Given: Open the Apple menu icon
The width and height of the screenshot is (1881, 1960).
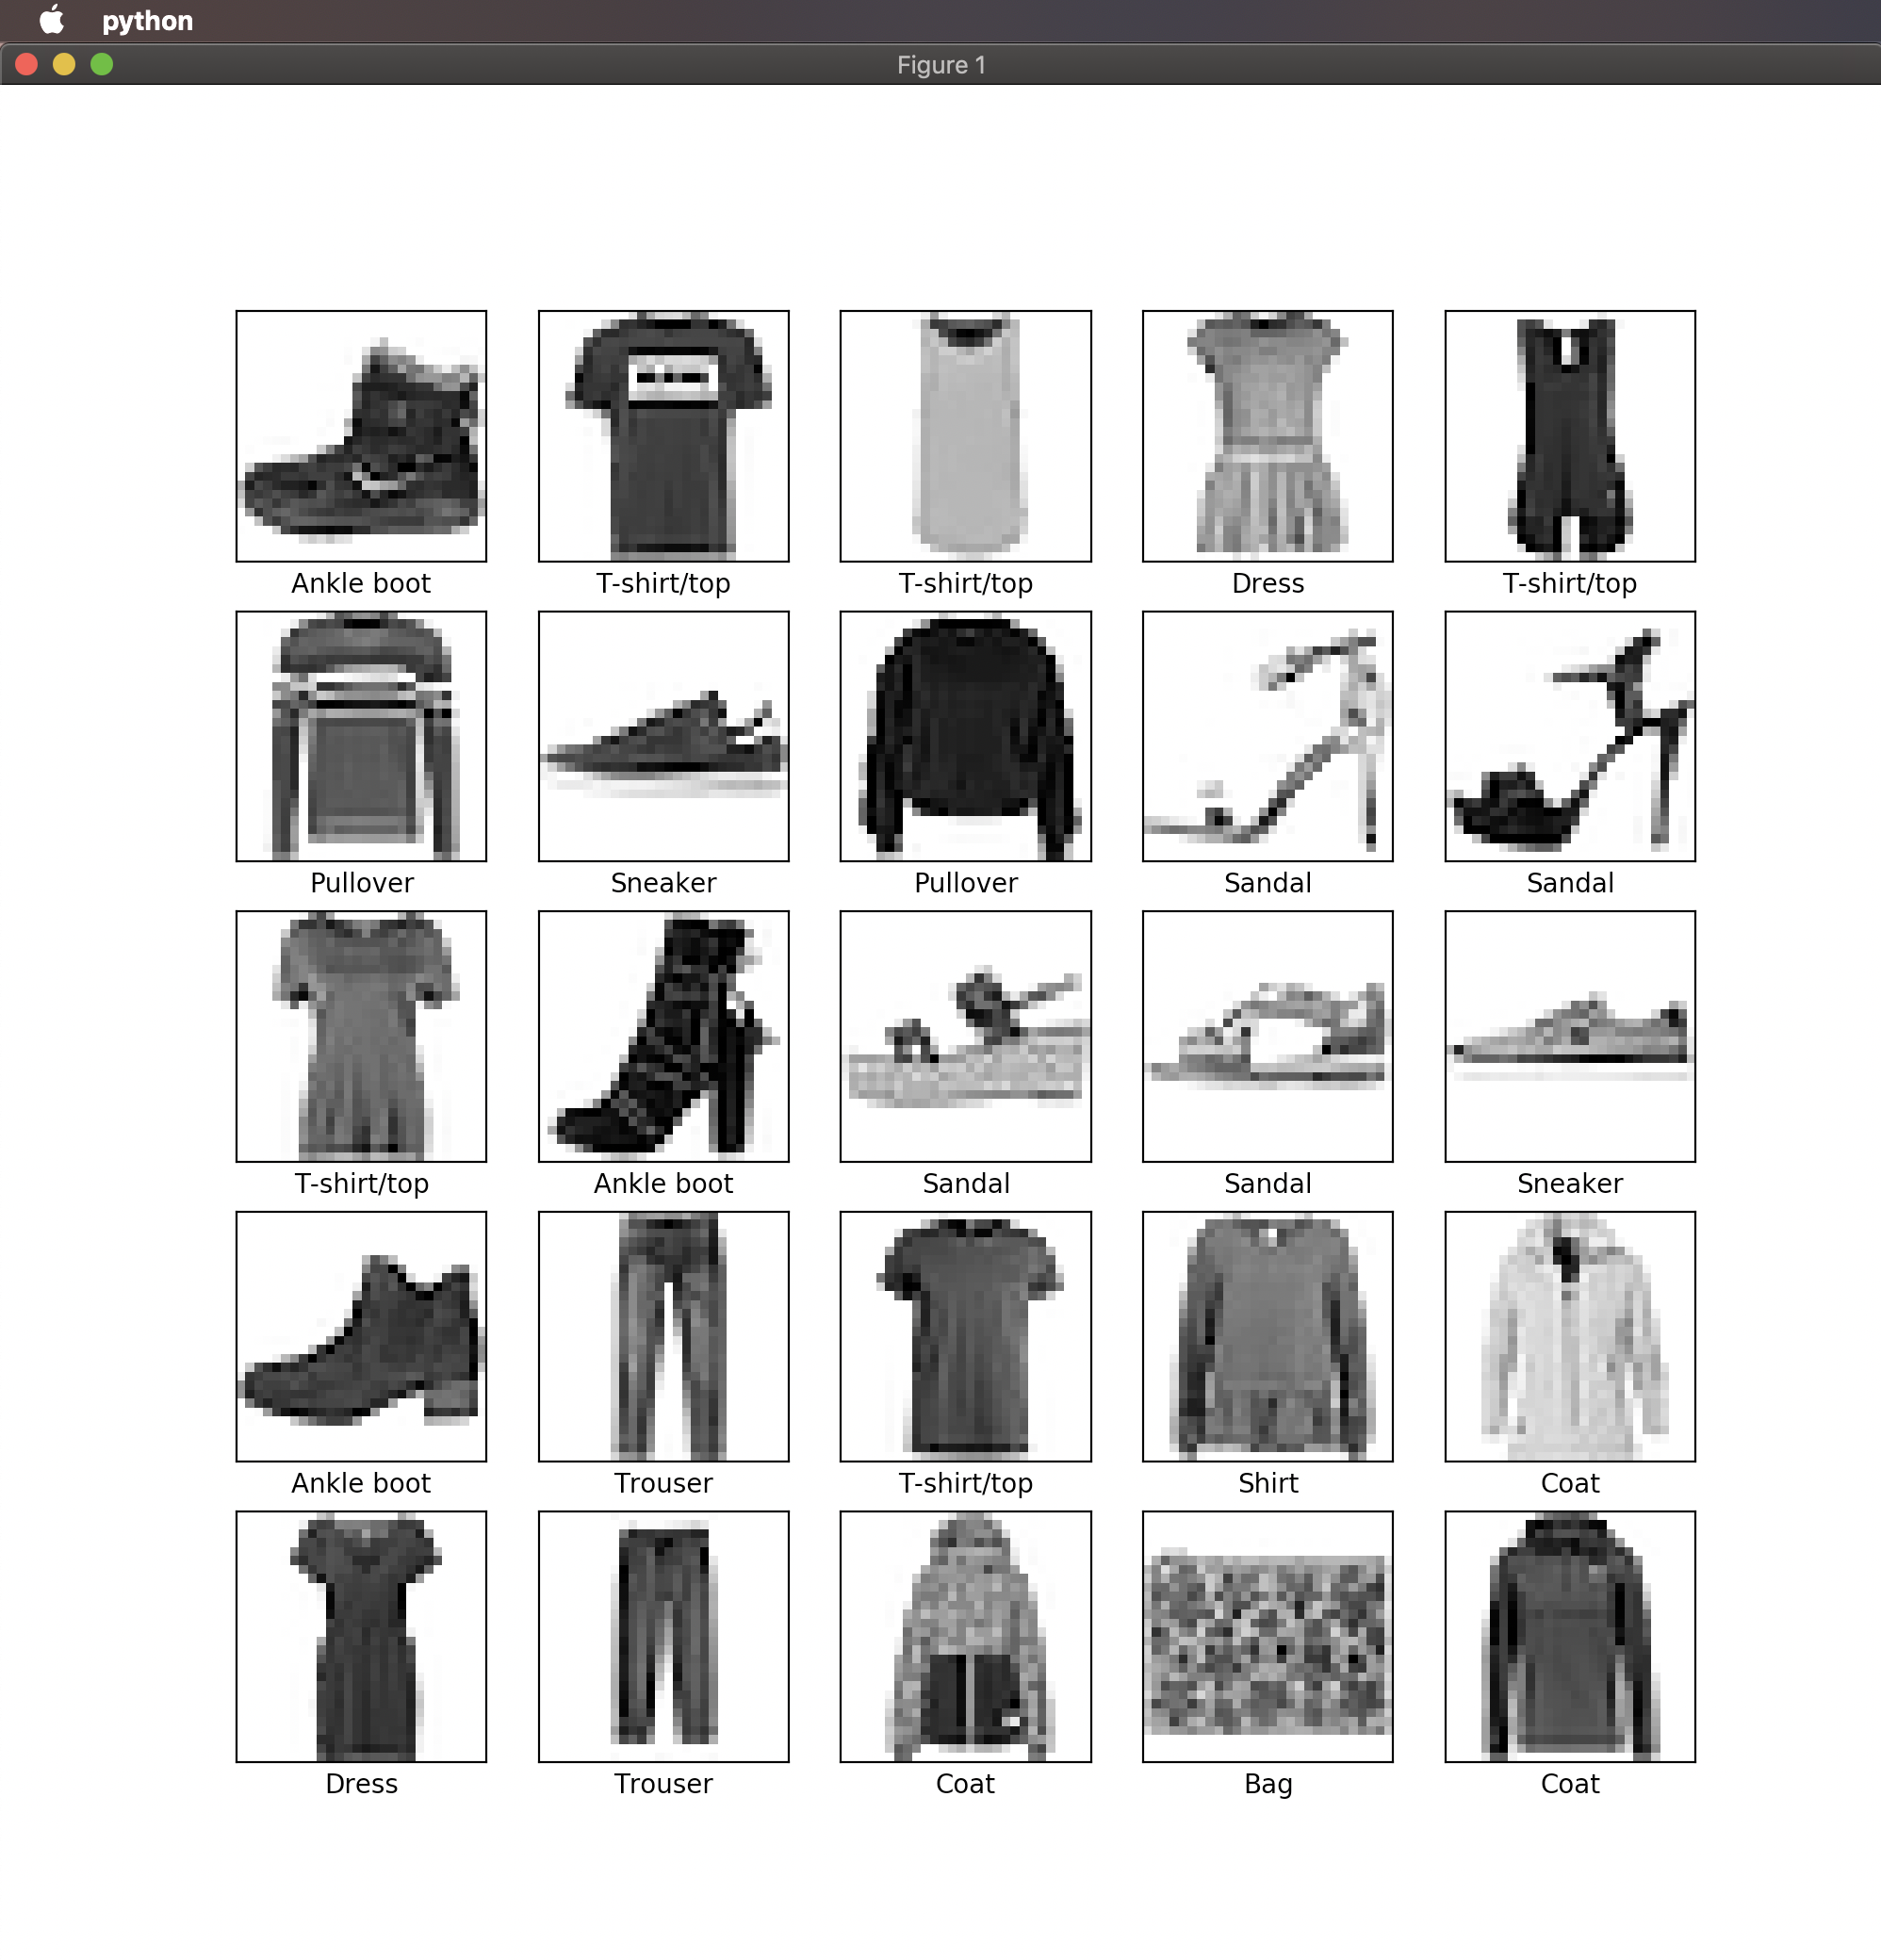Looking at the screenshot, I should coord(51,20).
